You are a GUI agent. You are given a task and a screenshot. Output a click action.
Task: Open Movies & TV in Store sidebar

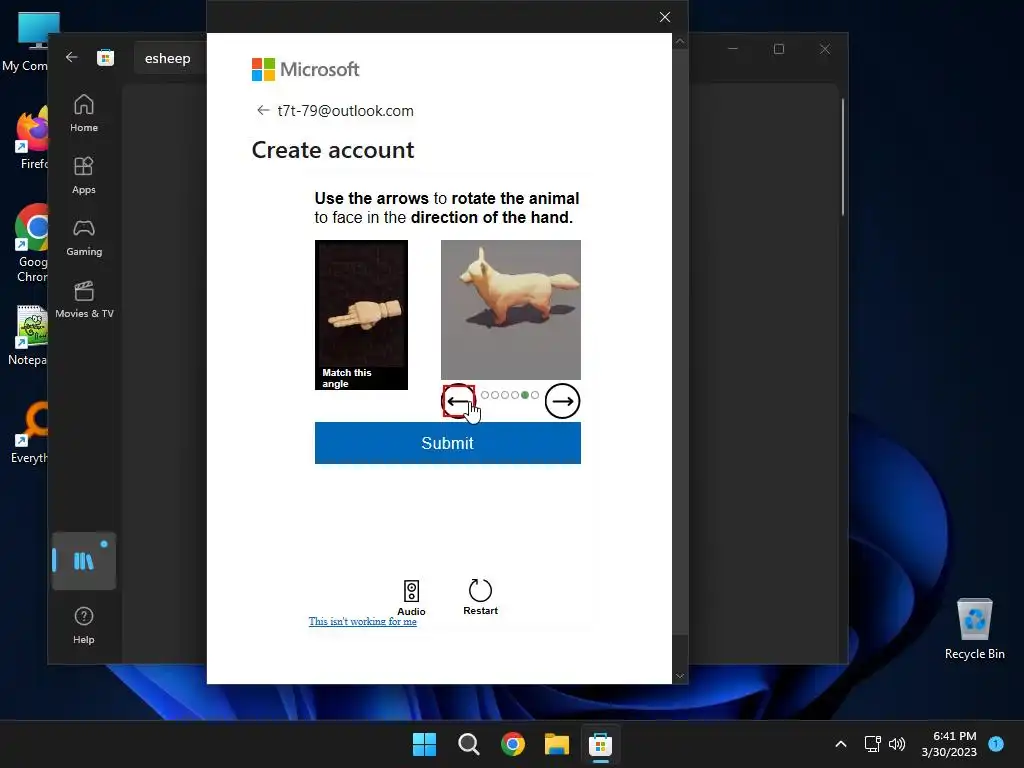[x=84, y=300]
